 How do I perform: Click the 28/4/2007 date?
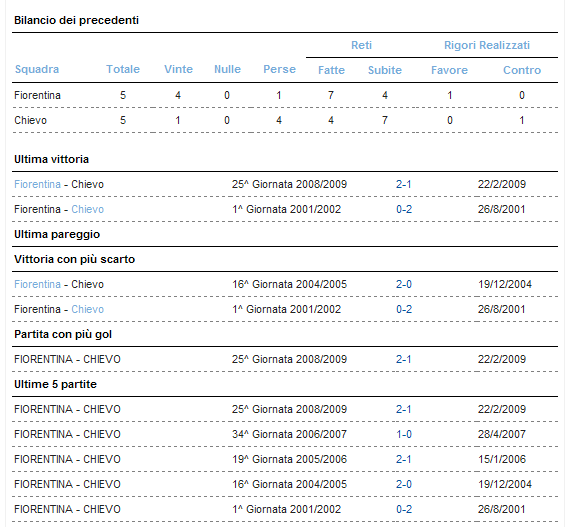(502, 434)
